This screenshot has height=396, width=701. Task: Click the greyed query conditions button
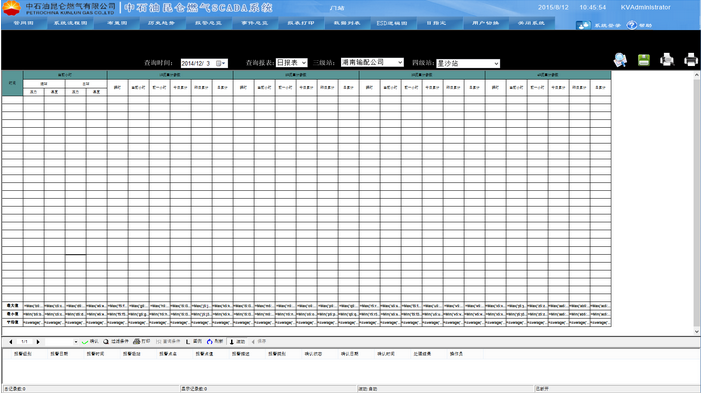tap(168, 341)
